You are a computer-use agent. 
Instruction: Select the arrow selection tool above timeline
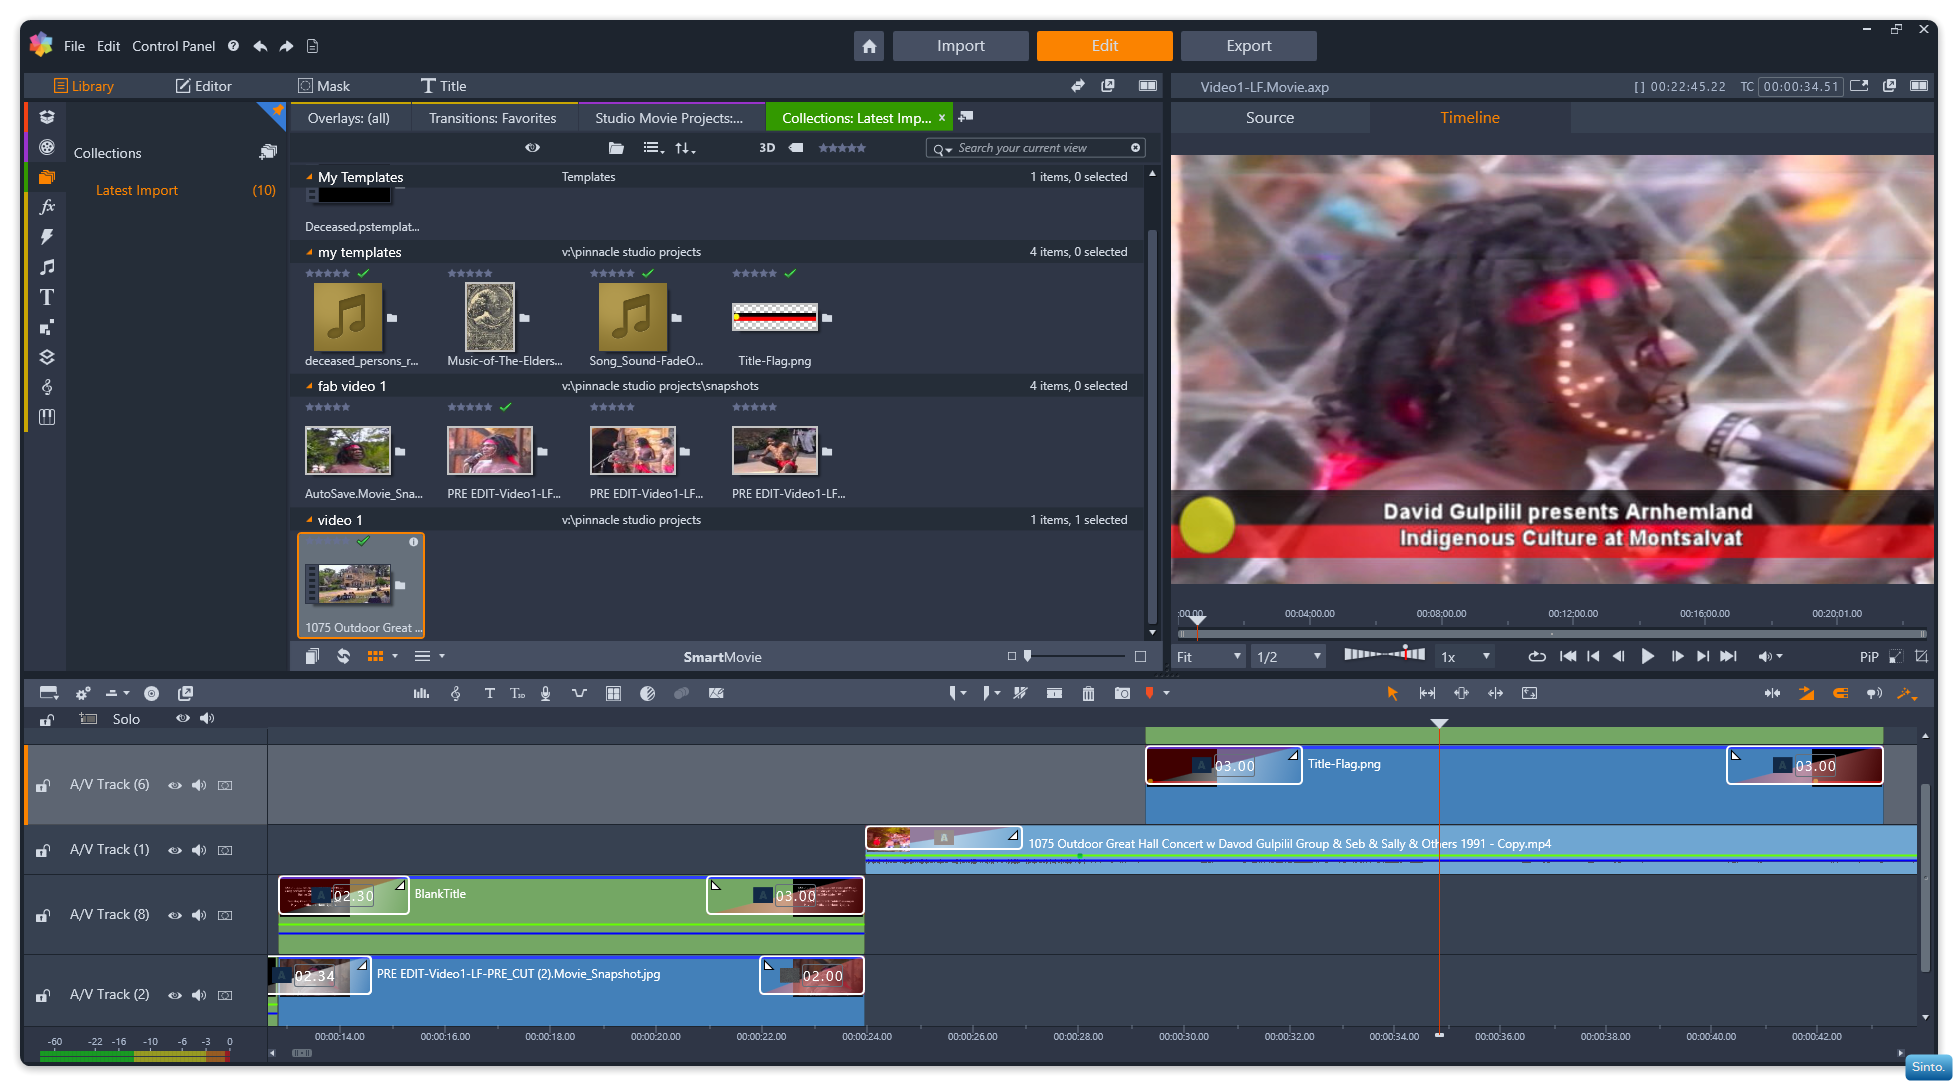click(x=1392, y=693)
